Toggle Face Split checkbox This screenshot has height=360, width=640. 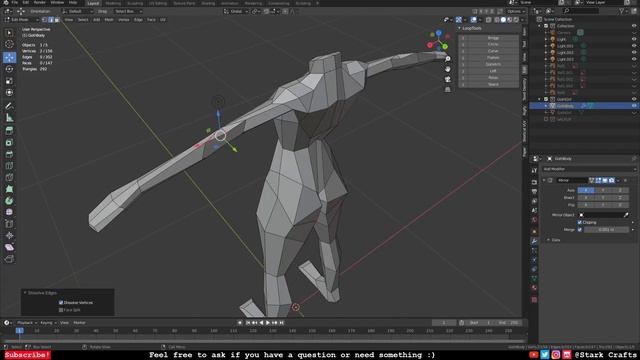point(61,310)
